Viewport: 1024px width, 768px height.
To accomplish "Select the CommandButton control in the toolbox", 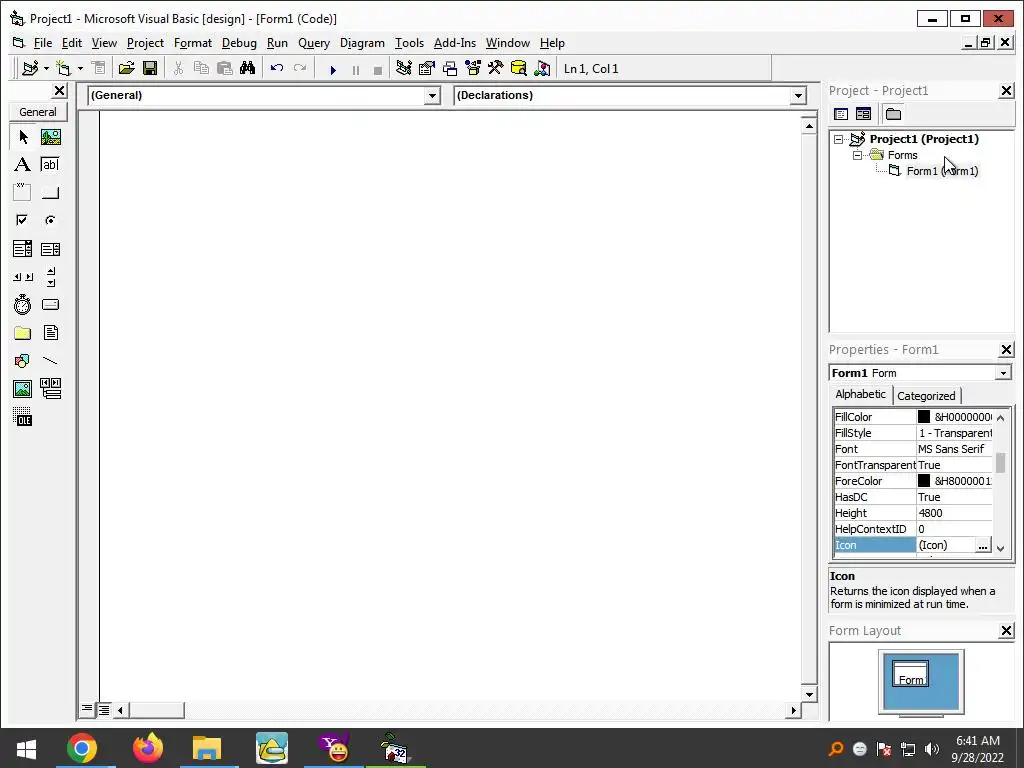I will [50, 193].
